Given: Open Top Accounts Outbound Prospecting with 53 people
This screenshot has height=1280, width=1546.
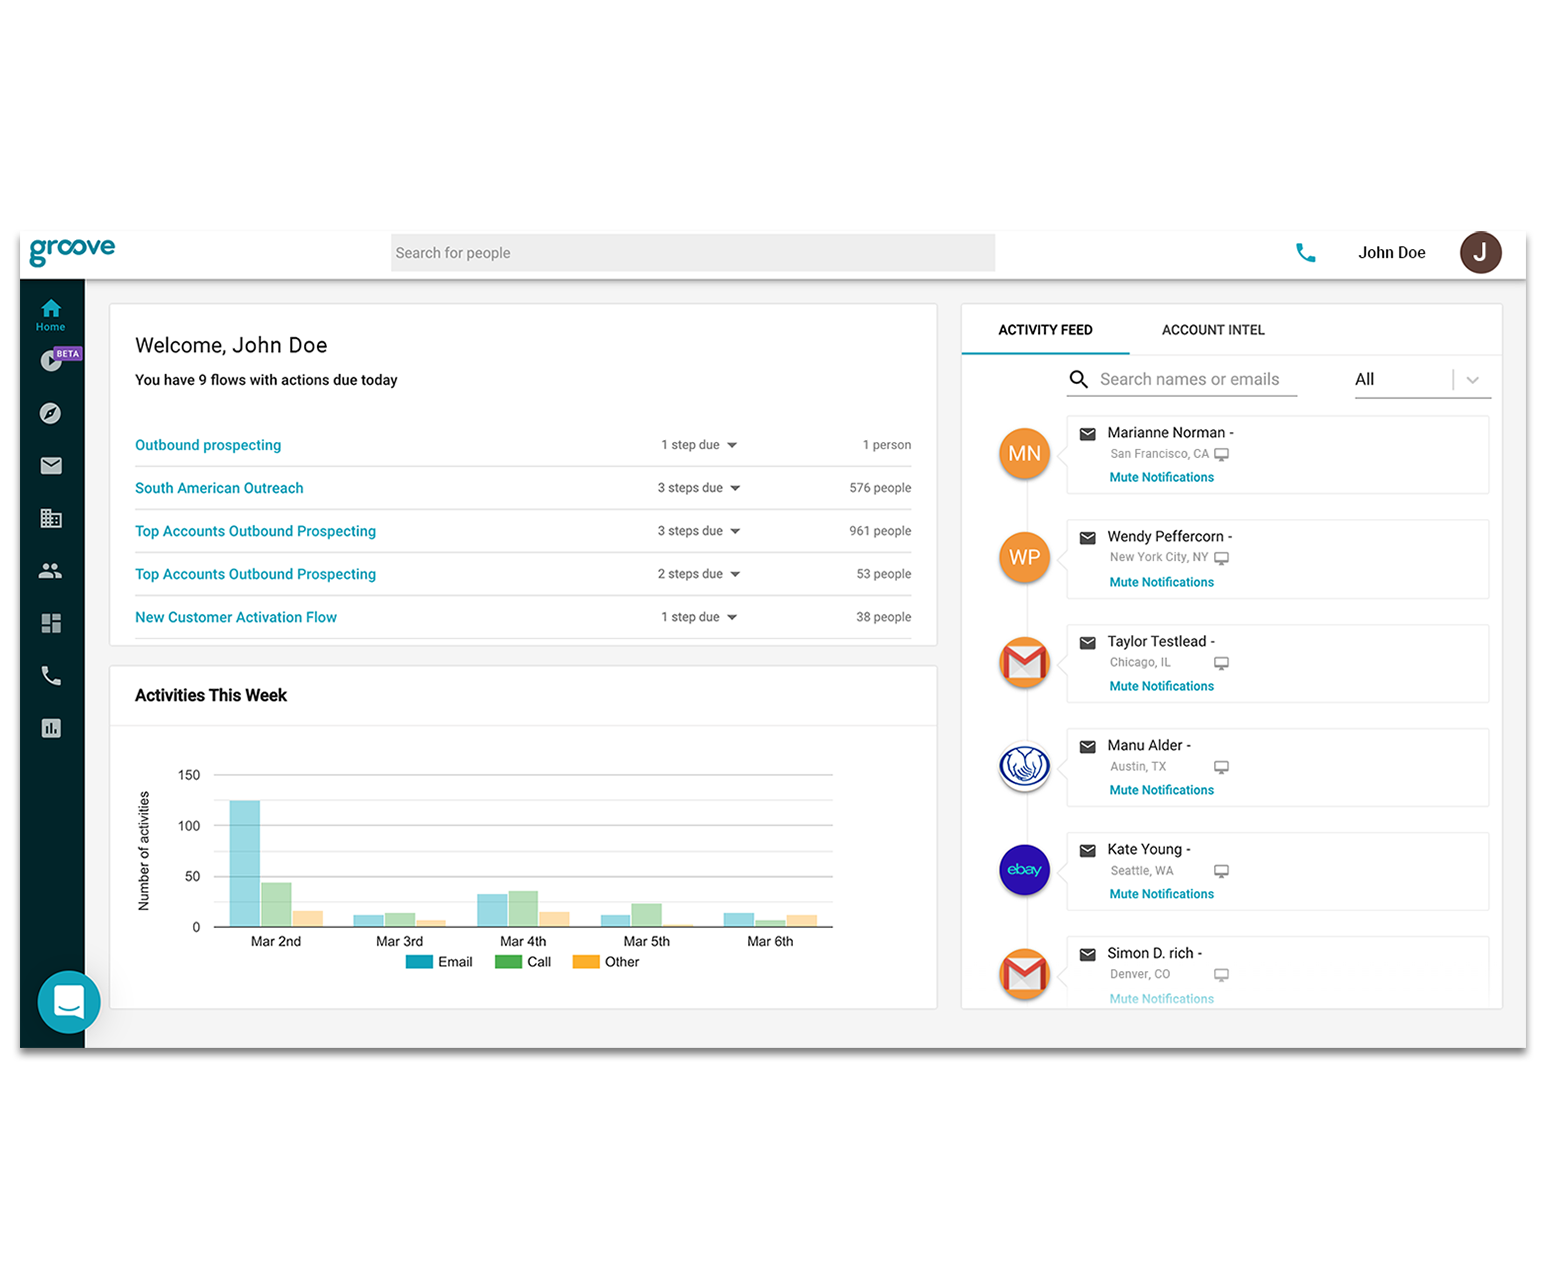Looking at the screenshot, I should tap(255, 574).
